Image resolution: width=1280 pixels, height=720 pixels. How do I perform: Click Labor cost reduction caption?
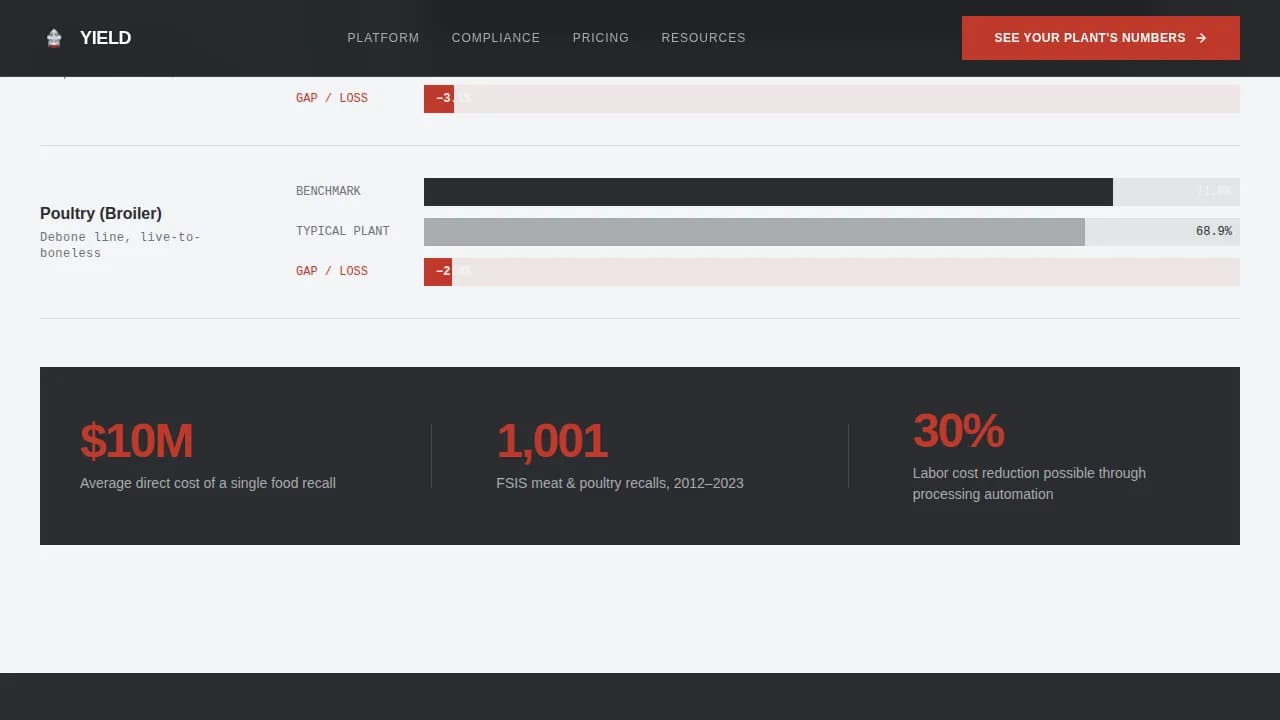tap(1029, 483)
